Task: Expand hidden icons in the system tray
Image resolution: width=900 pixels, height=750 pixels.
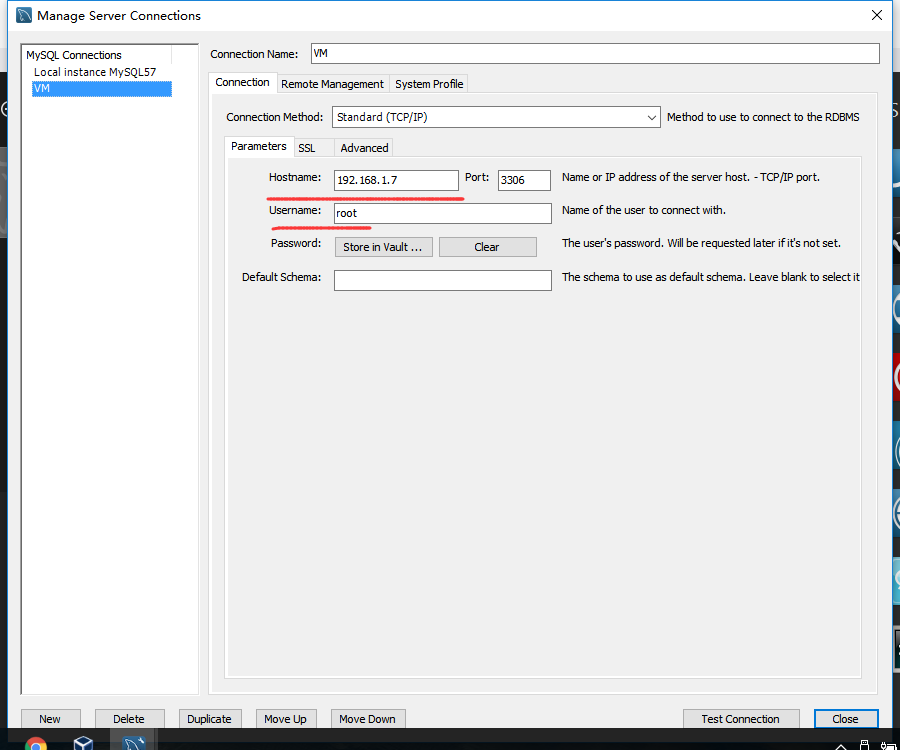Action: (841, 745)
